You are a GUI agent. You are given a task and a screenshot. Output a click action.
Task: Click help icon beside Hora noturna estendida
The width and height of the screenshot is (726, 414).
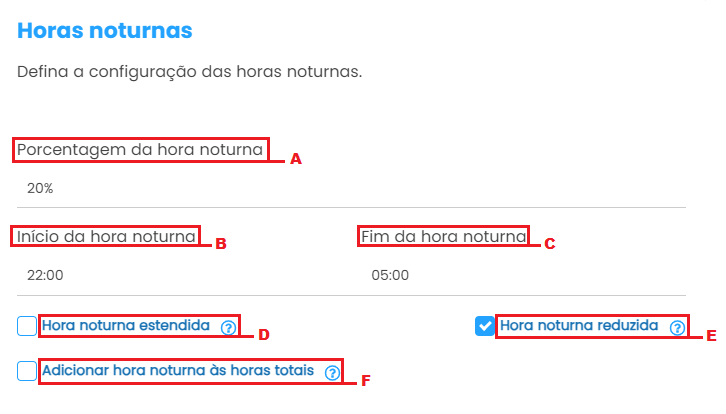click(229, 327)
